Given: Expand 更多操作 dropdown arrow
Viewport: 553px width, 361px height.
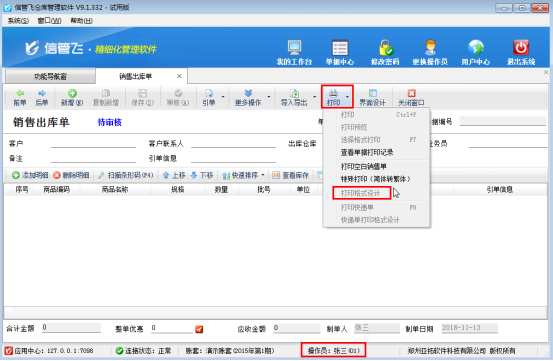Looking at the screenshot, I should click(x=269, y=97).
